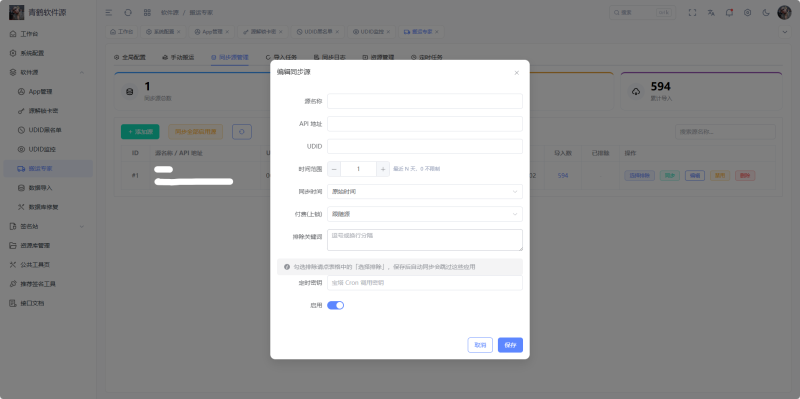This screenshot has height=399, width=800.
Task: Switch to the 同步日志 tab
Action: [330, 57]
